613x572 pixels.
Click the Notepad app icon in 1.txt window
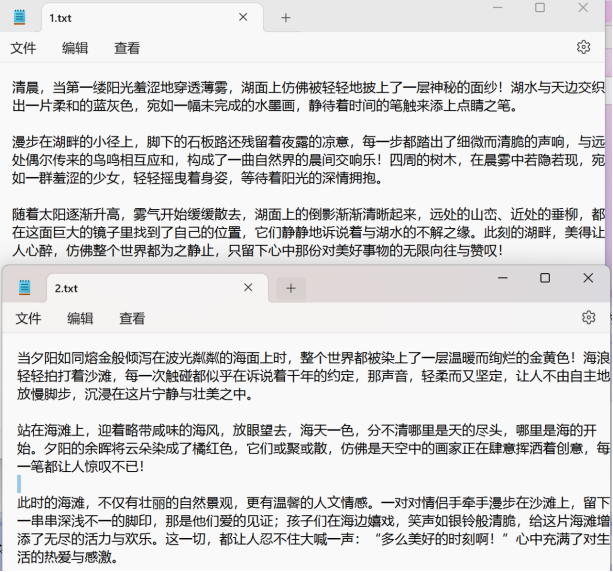(19, 18)
